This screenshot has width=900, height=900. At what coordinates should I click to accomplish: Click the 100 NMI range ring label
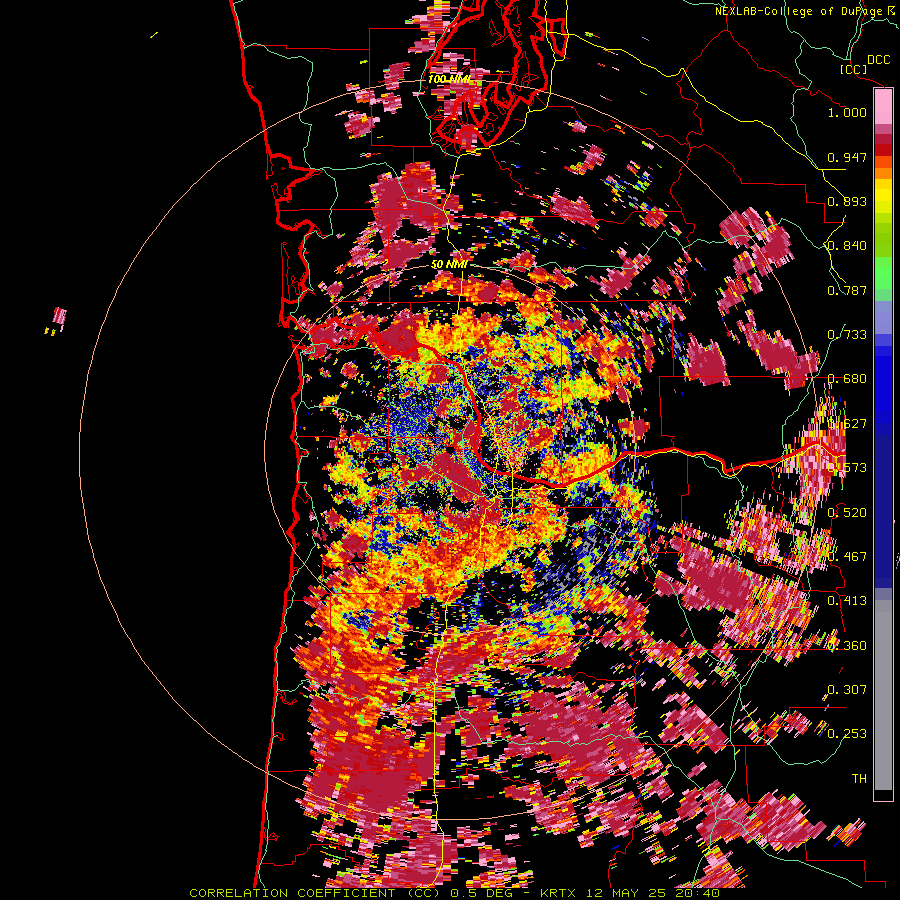[x=449, y=79]
